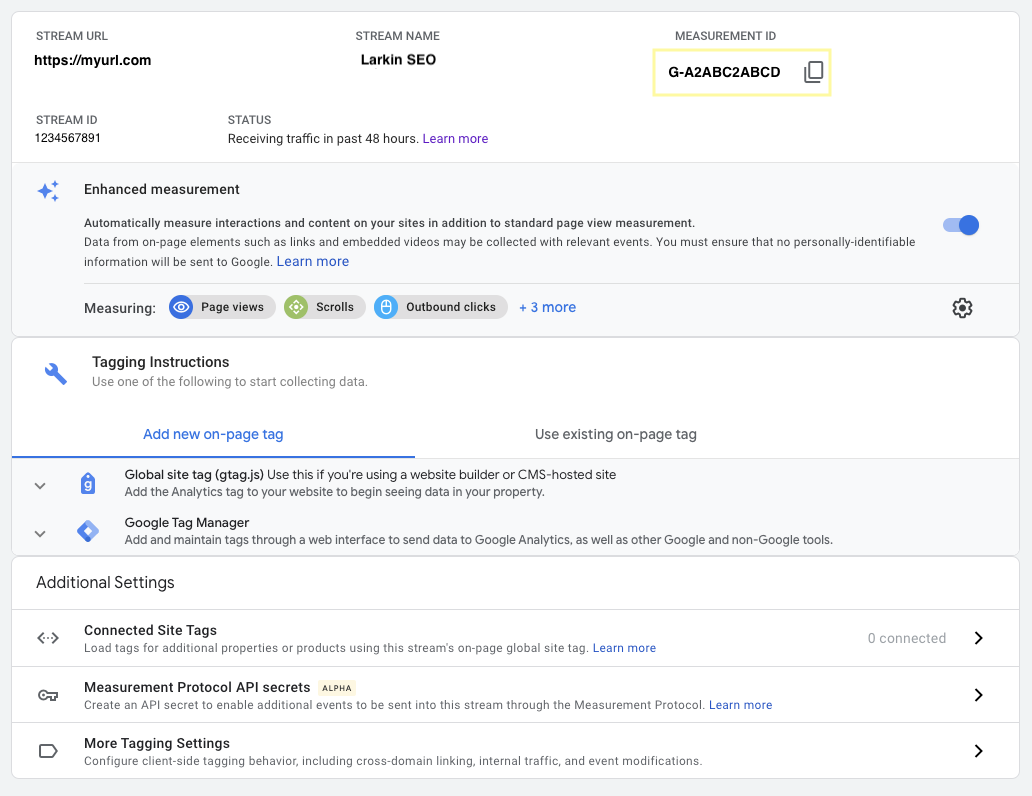Open Enhanced measurement settings gear
Image resolution: width=1032 pixels, height=796 pixels.
point(962,307)
